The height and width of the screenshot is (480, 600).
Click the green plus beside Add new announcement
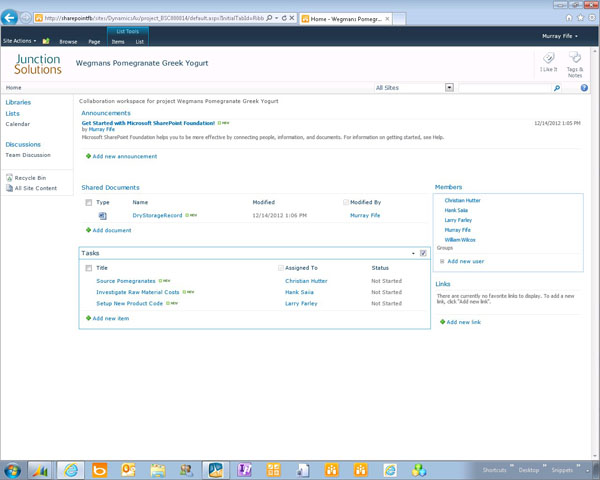point(88,156)
